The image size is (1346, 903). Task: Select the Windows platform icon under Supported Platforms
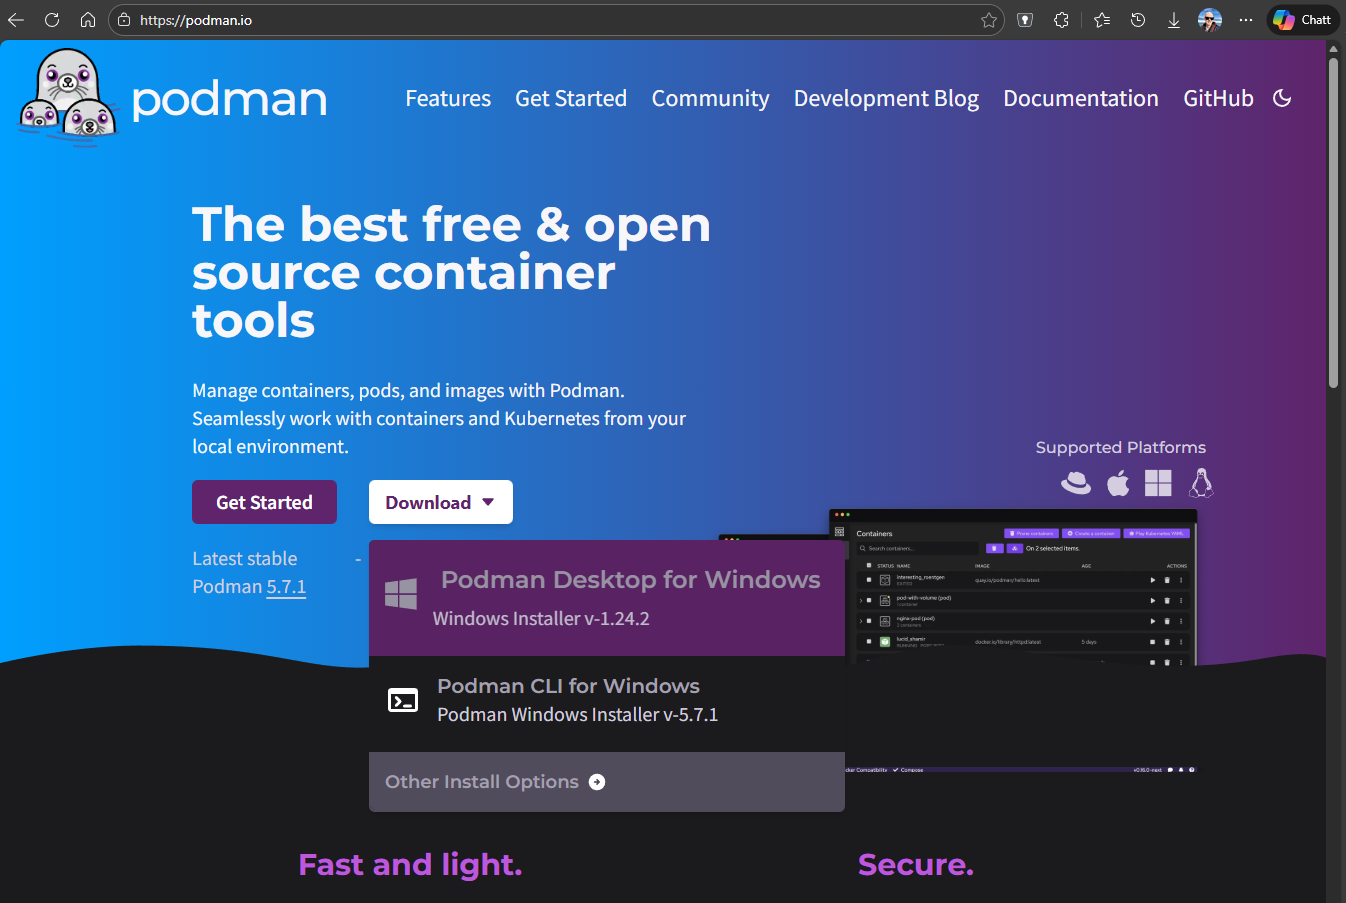coord(1158,483)
